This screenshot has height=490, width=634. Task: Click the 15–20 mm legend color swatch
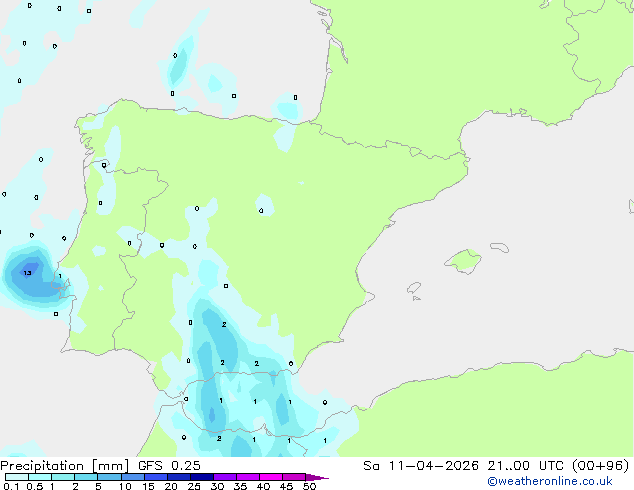click(x=155, y=477)
